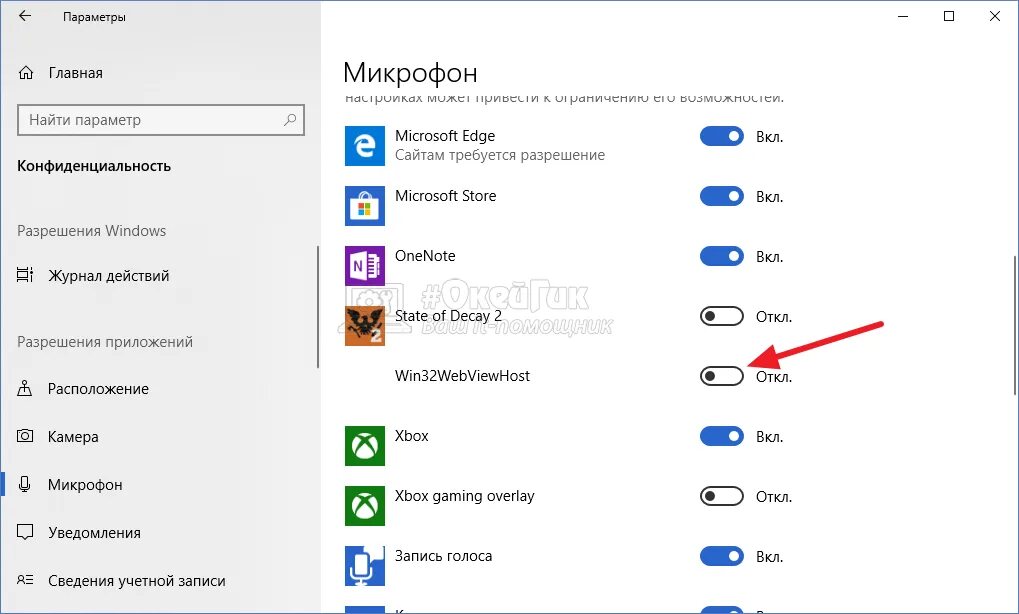Click the Камера camera icon
1019x614 pixels.
tap(25, 436)
